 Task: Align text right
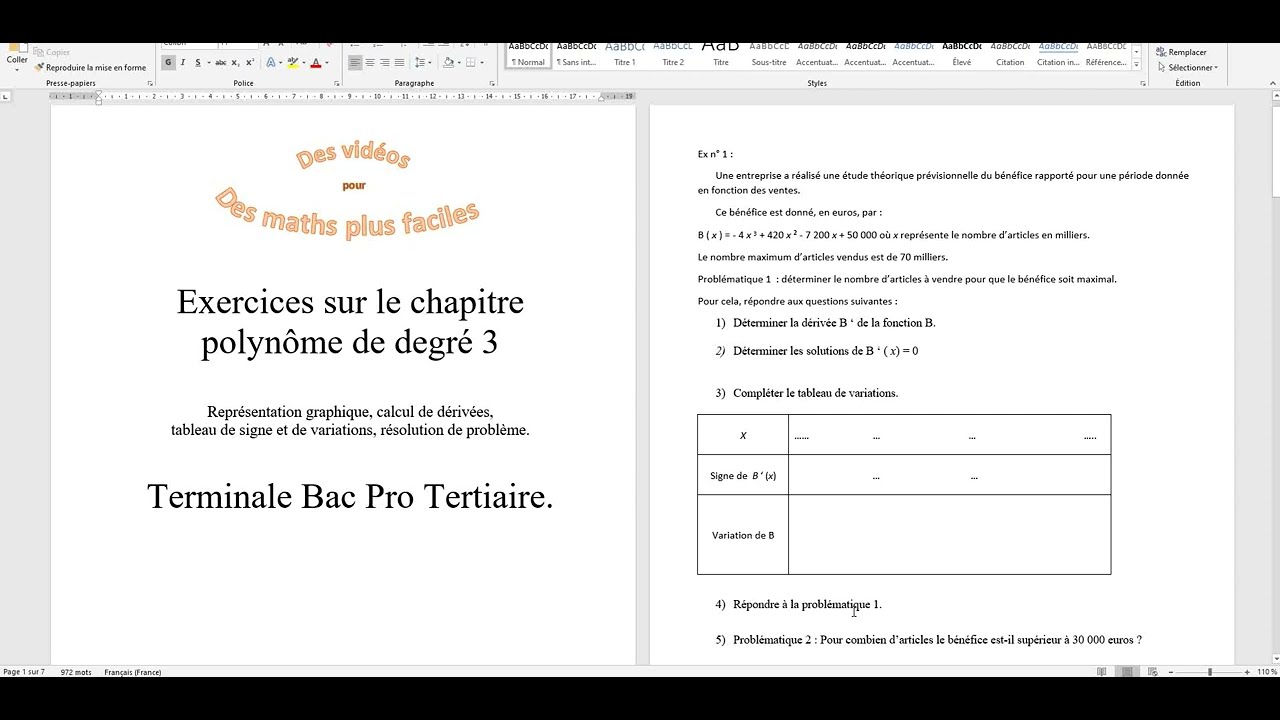(x=385, y=62)
